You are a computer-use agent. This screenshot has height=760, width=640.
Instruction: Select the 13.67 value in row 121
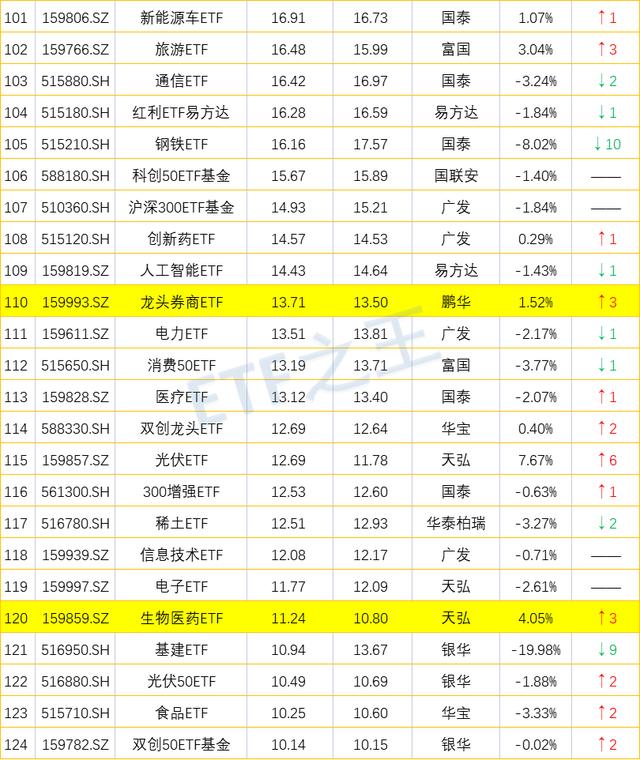(370, 649)
